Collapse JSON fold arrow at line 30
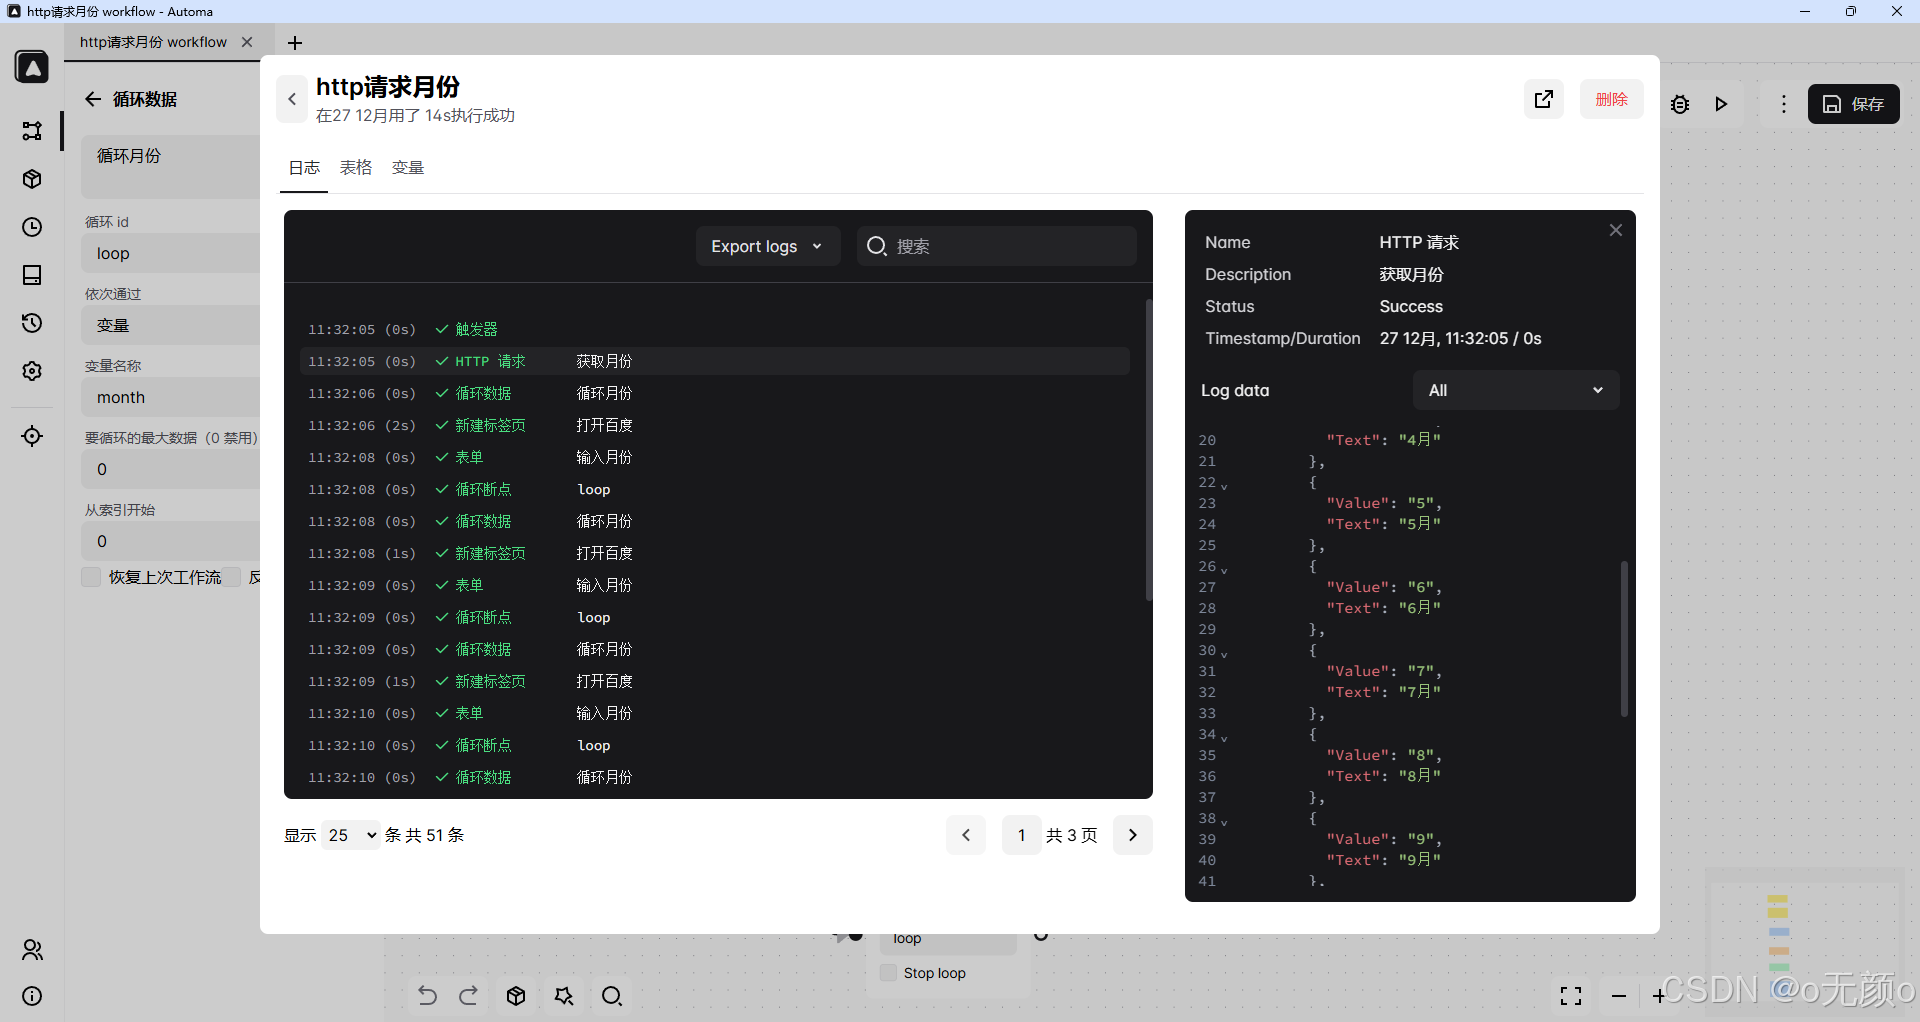 1224,654
